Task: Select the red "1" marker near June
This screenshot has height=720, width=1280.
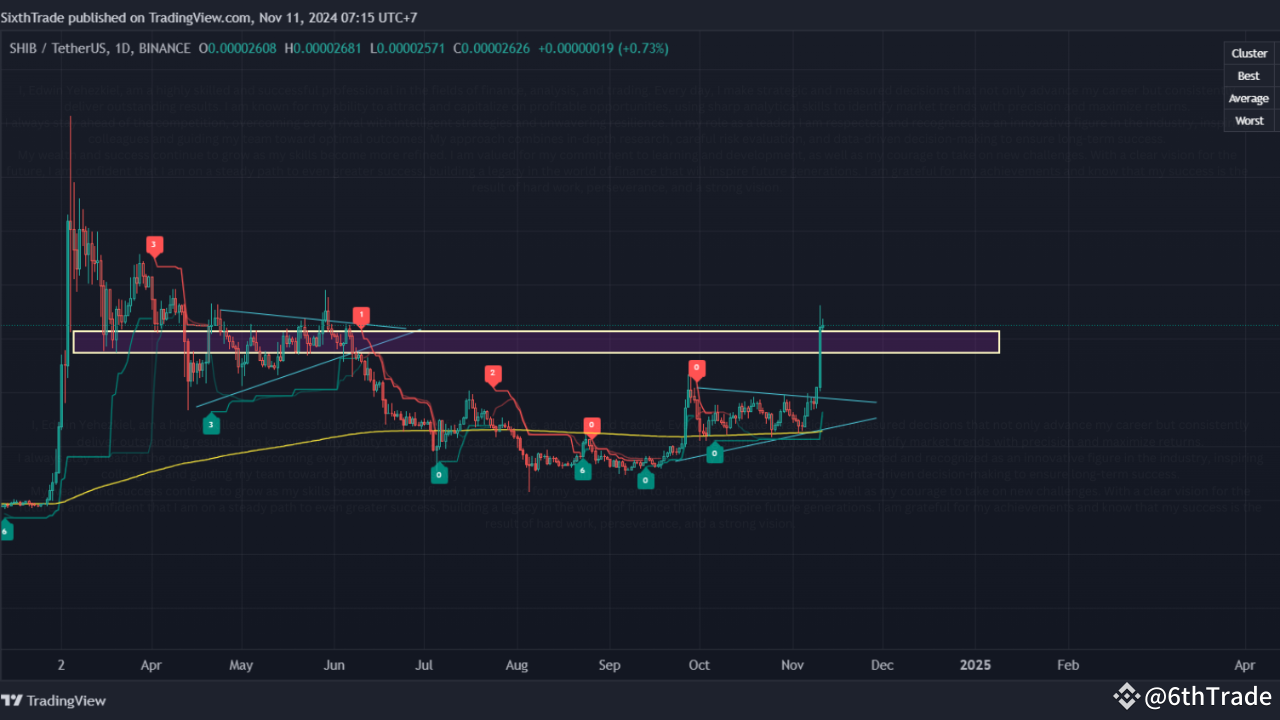Action: [x=361, y=314]
